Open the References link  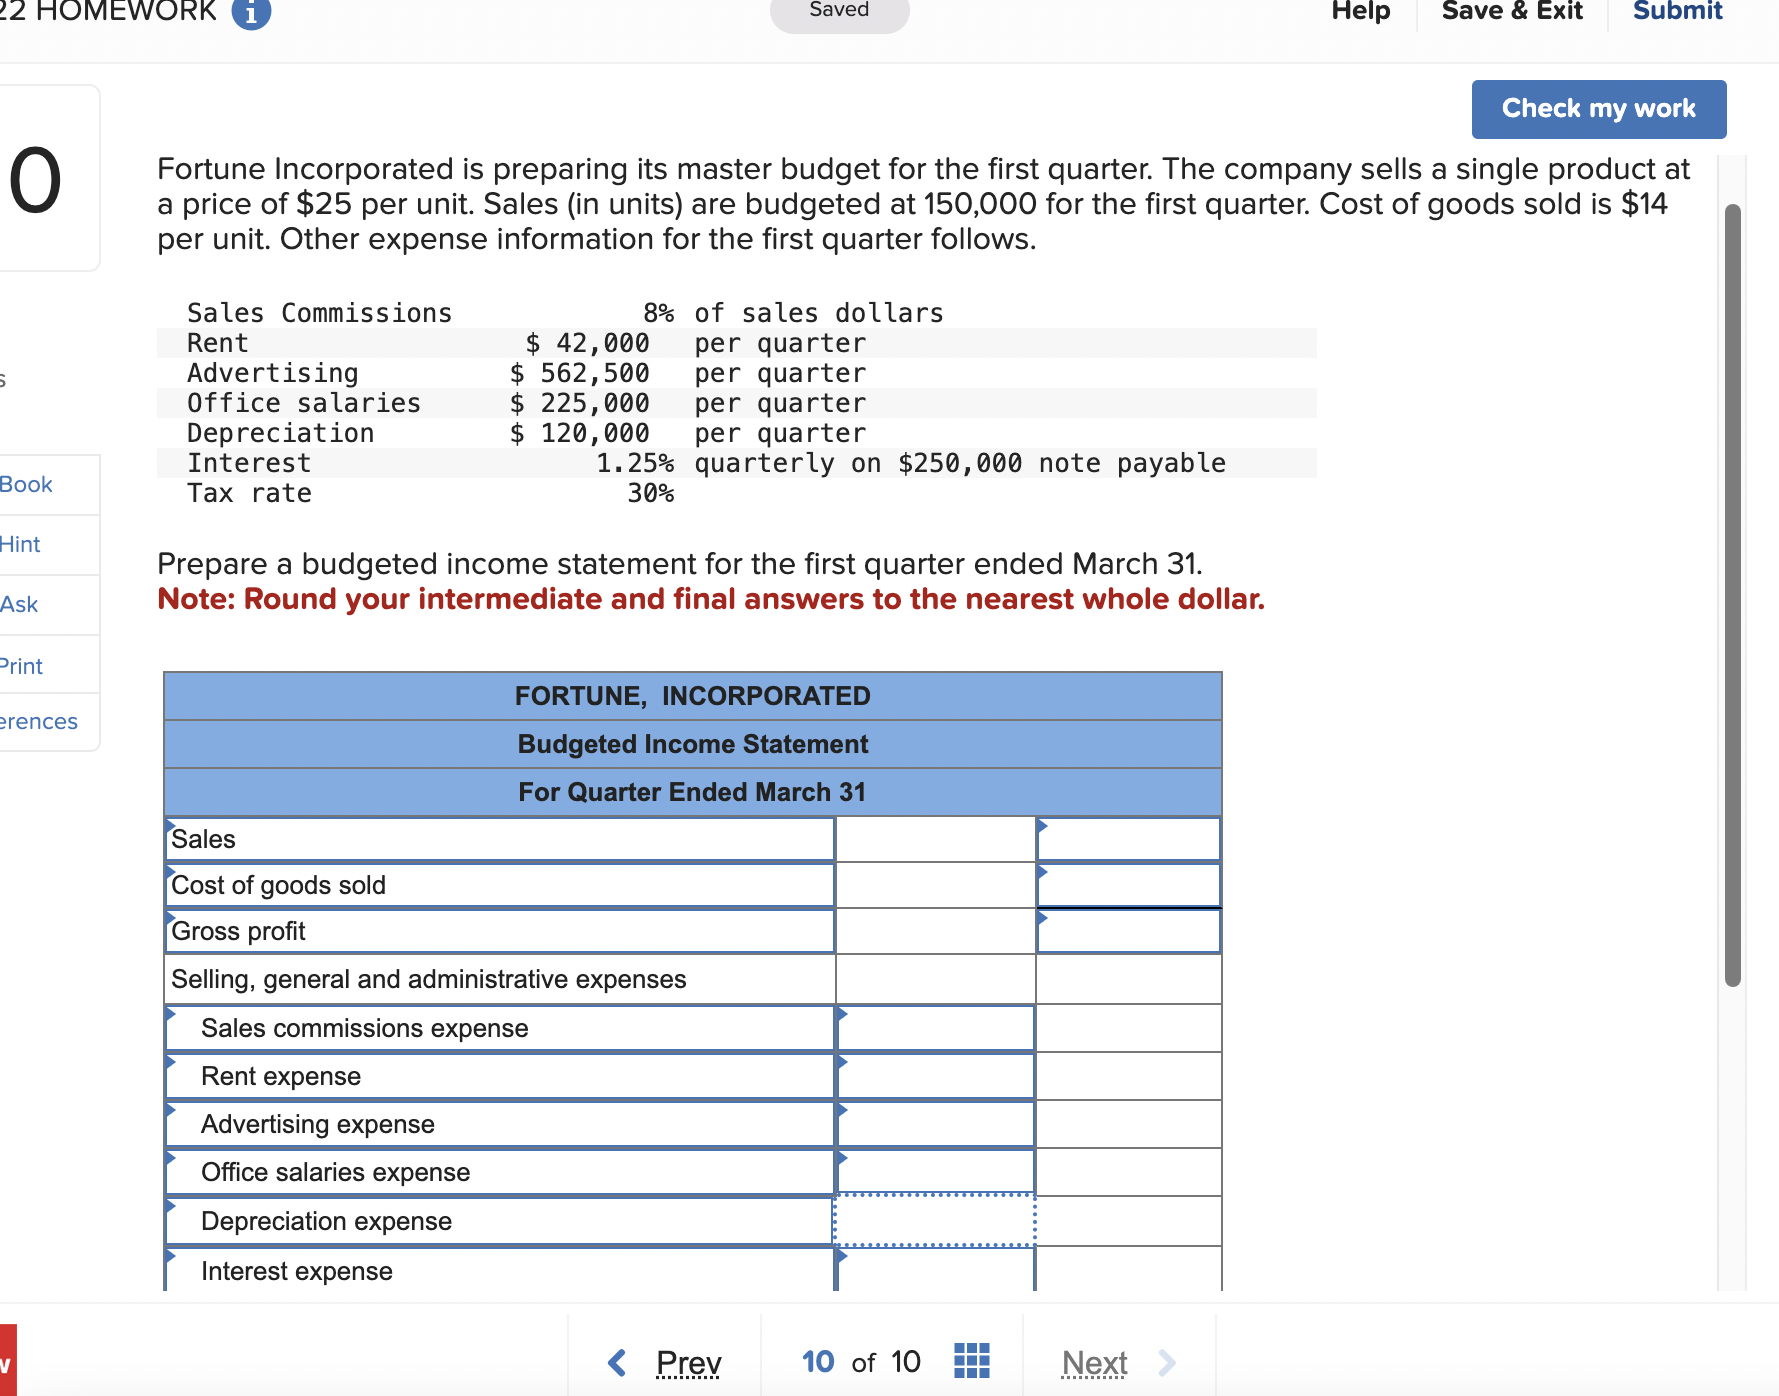38,721
